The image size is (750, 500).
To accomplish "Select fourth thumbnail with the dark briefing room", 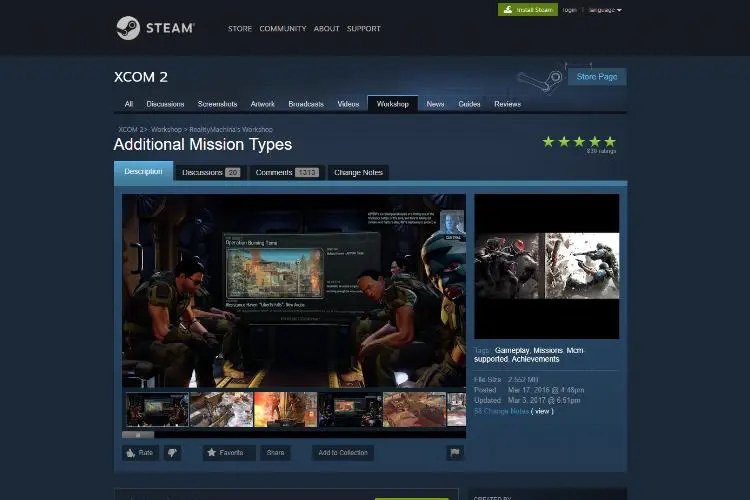I will point(350,410).
